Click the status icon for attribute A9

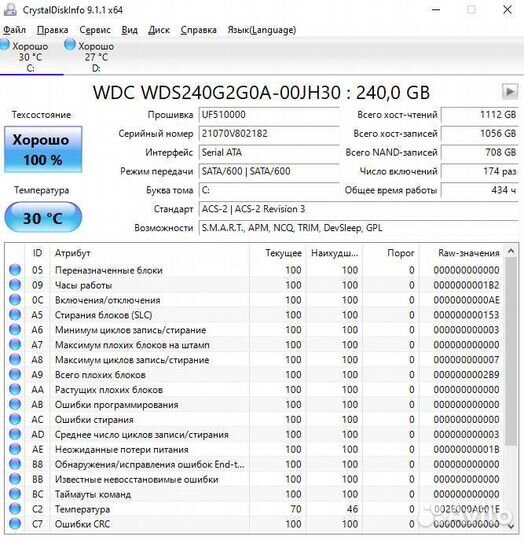(x=15, y=374)
